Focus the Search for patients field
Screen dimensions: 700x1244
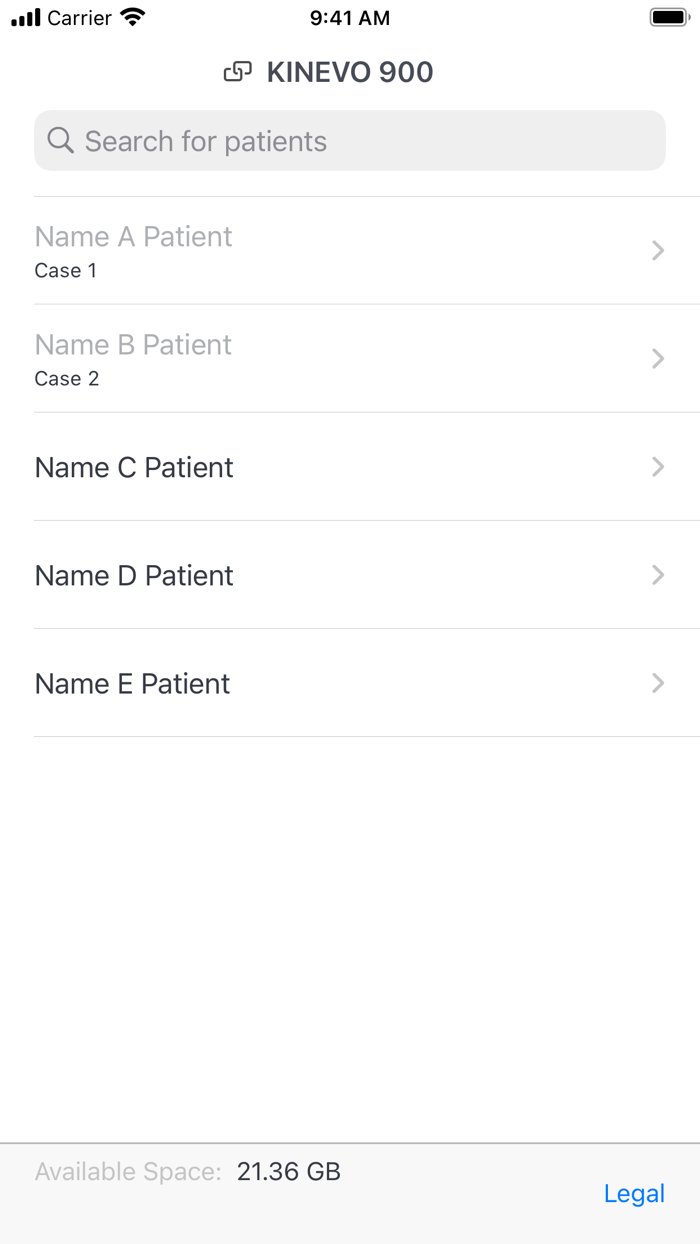click(x=350, y=141)
